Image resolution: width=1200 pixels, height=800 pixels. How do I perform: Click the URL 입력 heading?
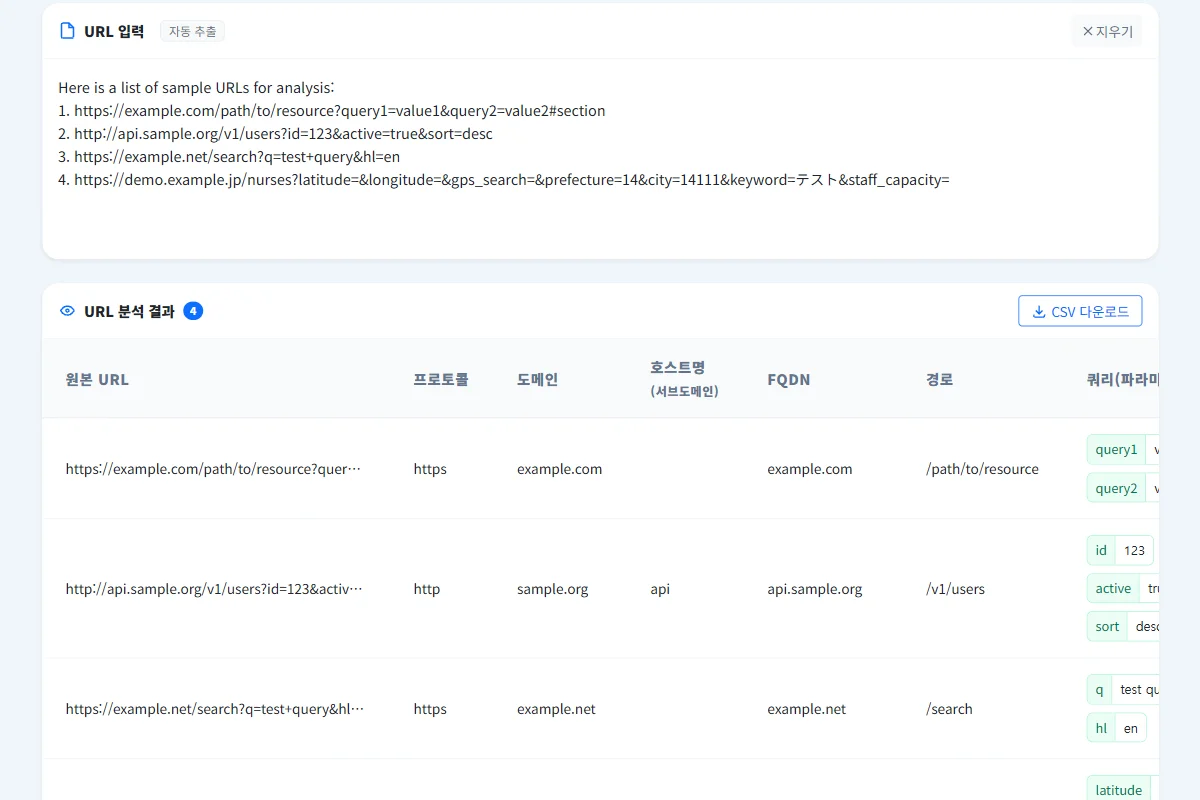(114, 31)
